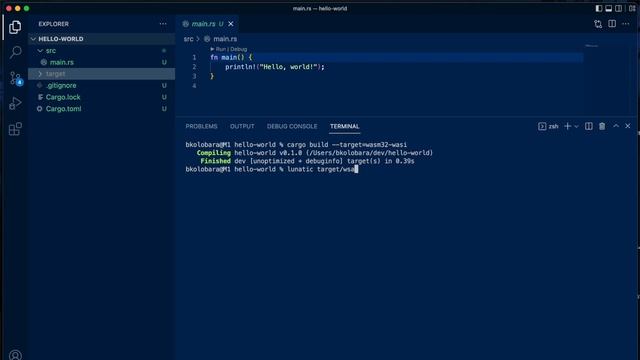
Task: Open main.rs in the file tree
Action: click(x=102, y=62)
